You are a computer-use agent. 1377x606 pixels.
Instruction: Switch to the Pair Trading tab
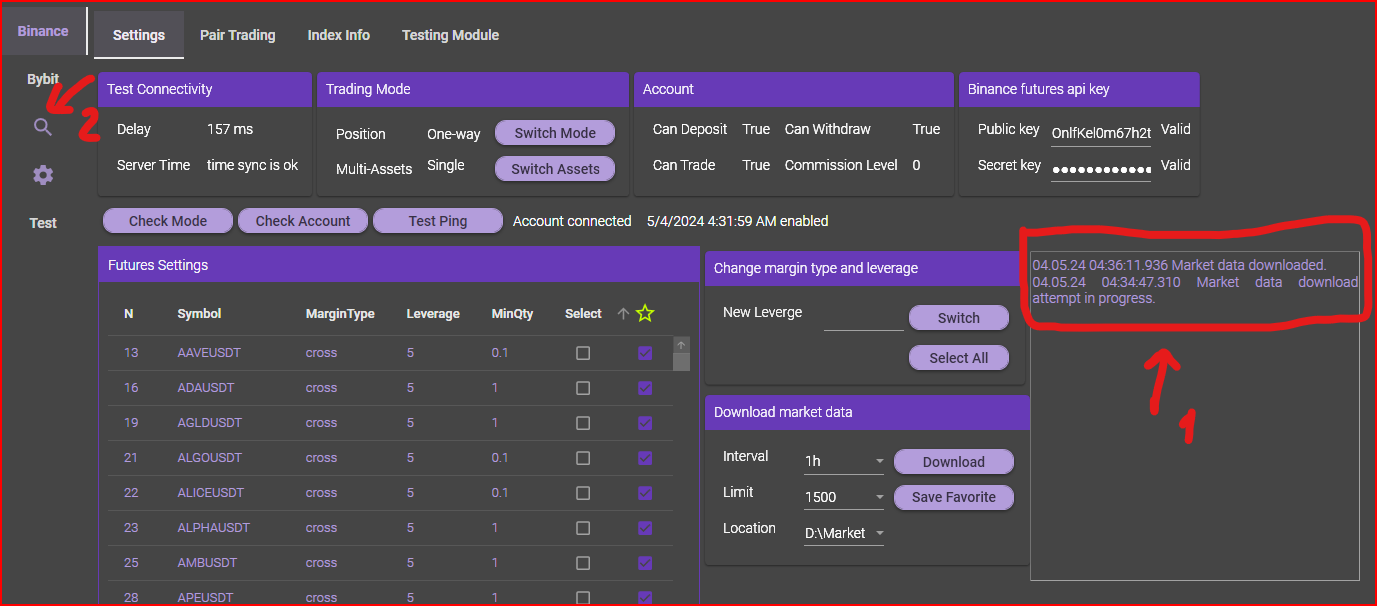237,35
